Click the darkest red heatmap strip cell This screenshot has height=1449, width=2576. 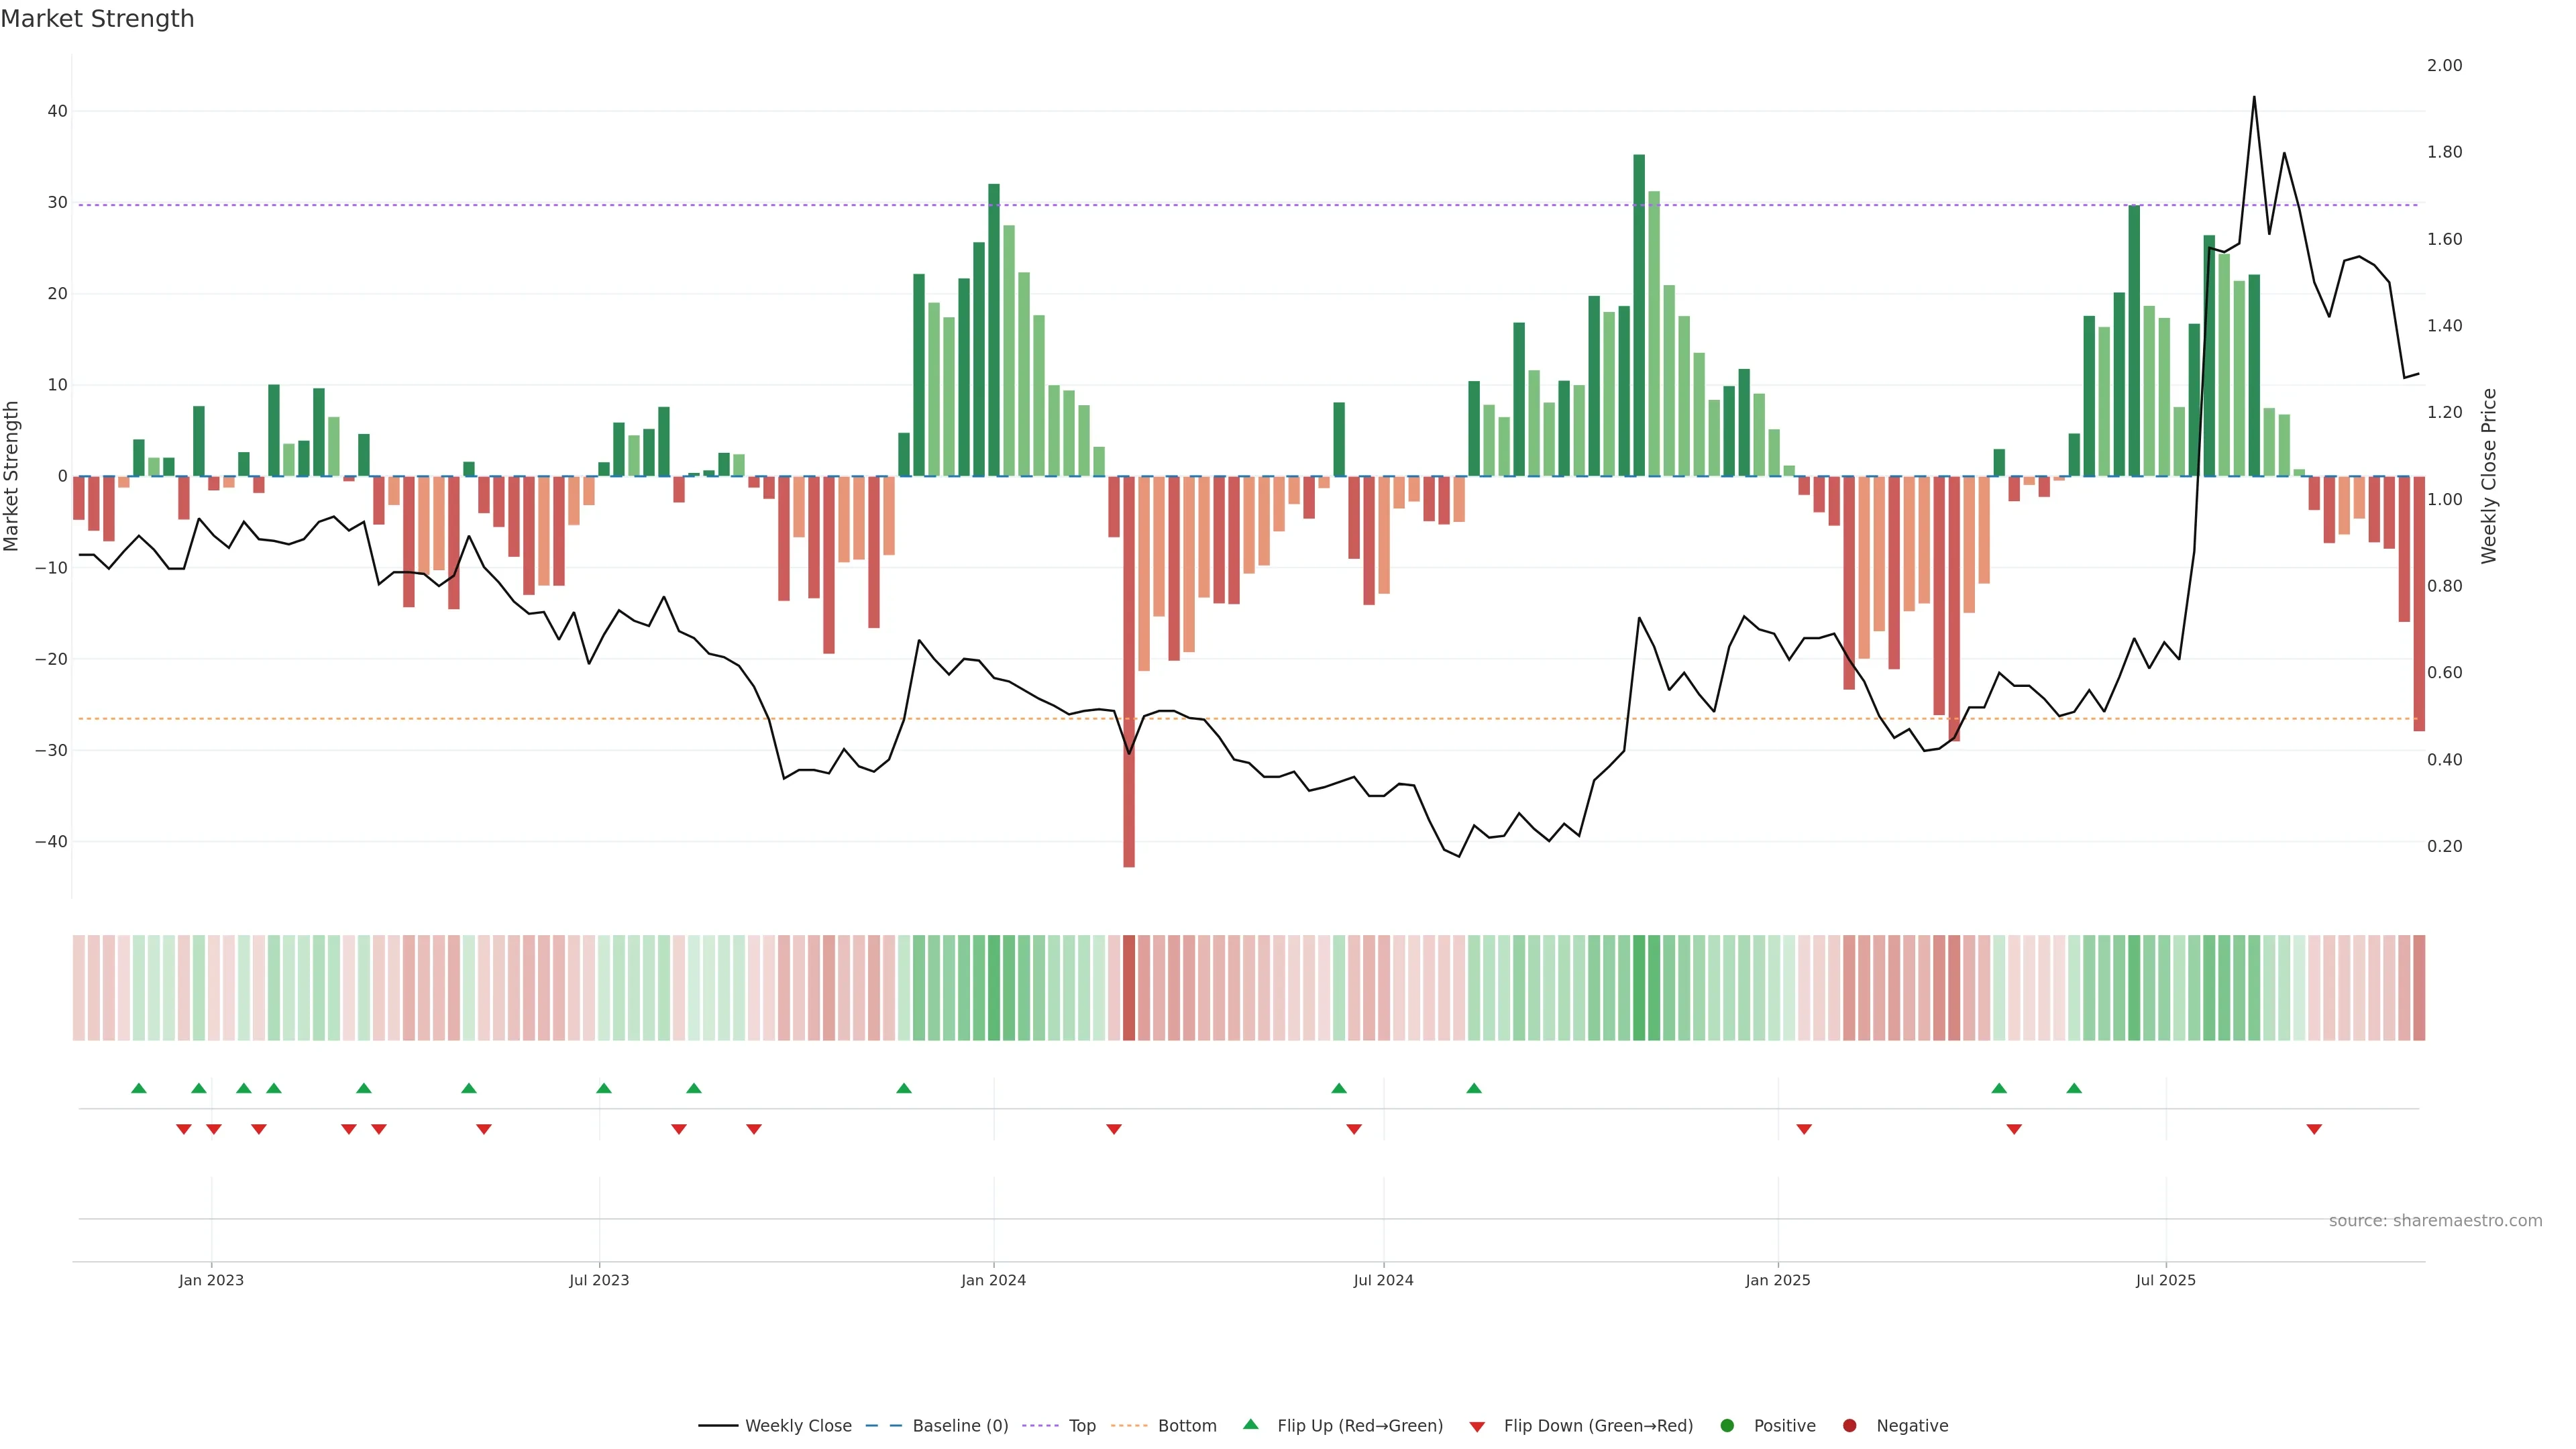click(1129, 988)
